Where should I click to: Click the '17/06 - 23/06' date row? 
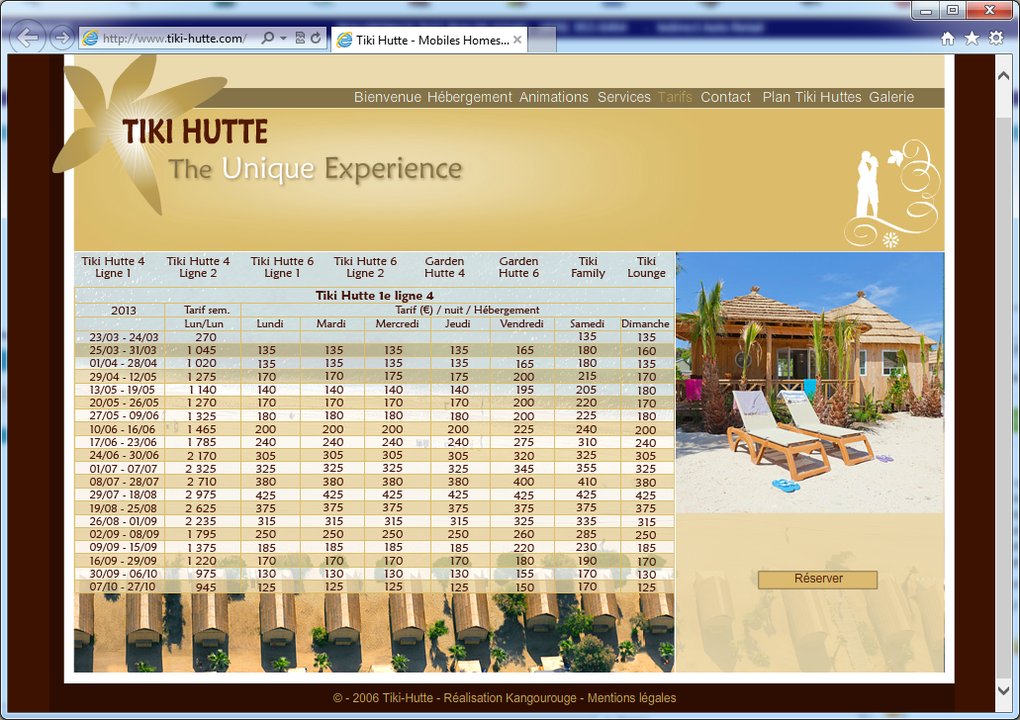pos(374,442)
